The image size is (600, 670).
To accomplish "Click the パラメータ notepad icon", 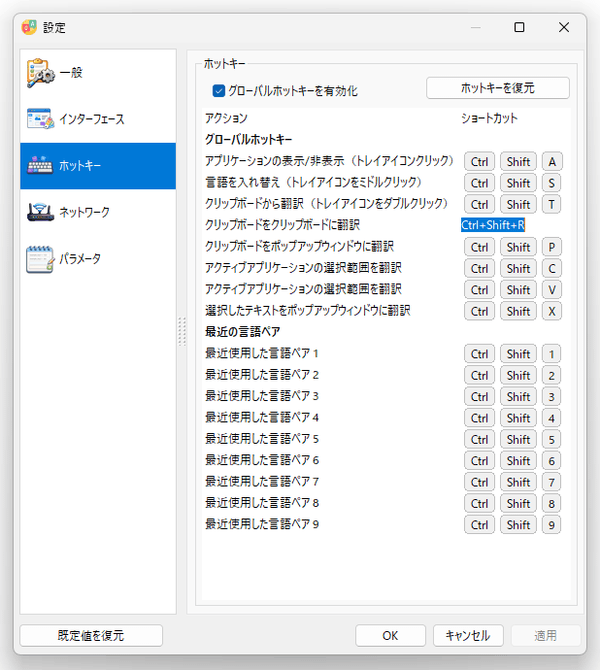I will [x=40, y=259].
